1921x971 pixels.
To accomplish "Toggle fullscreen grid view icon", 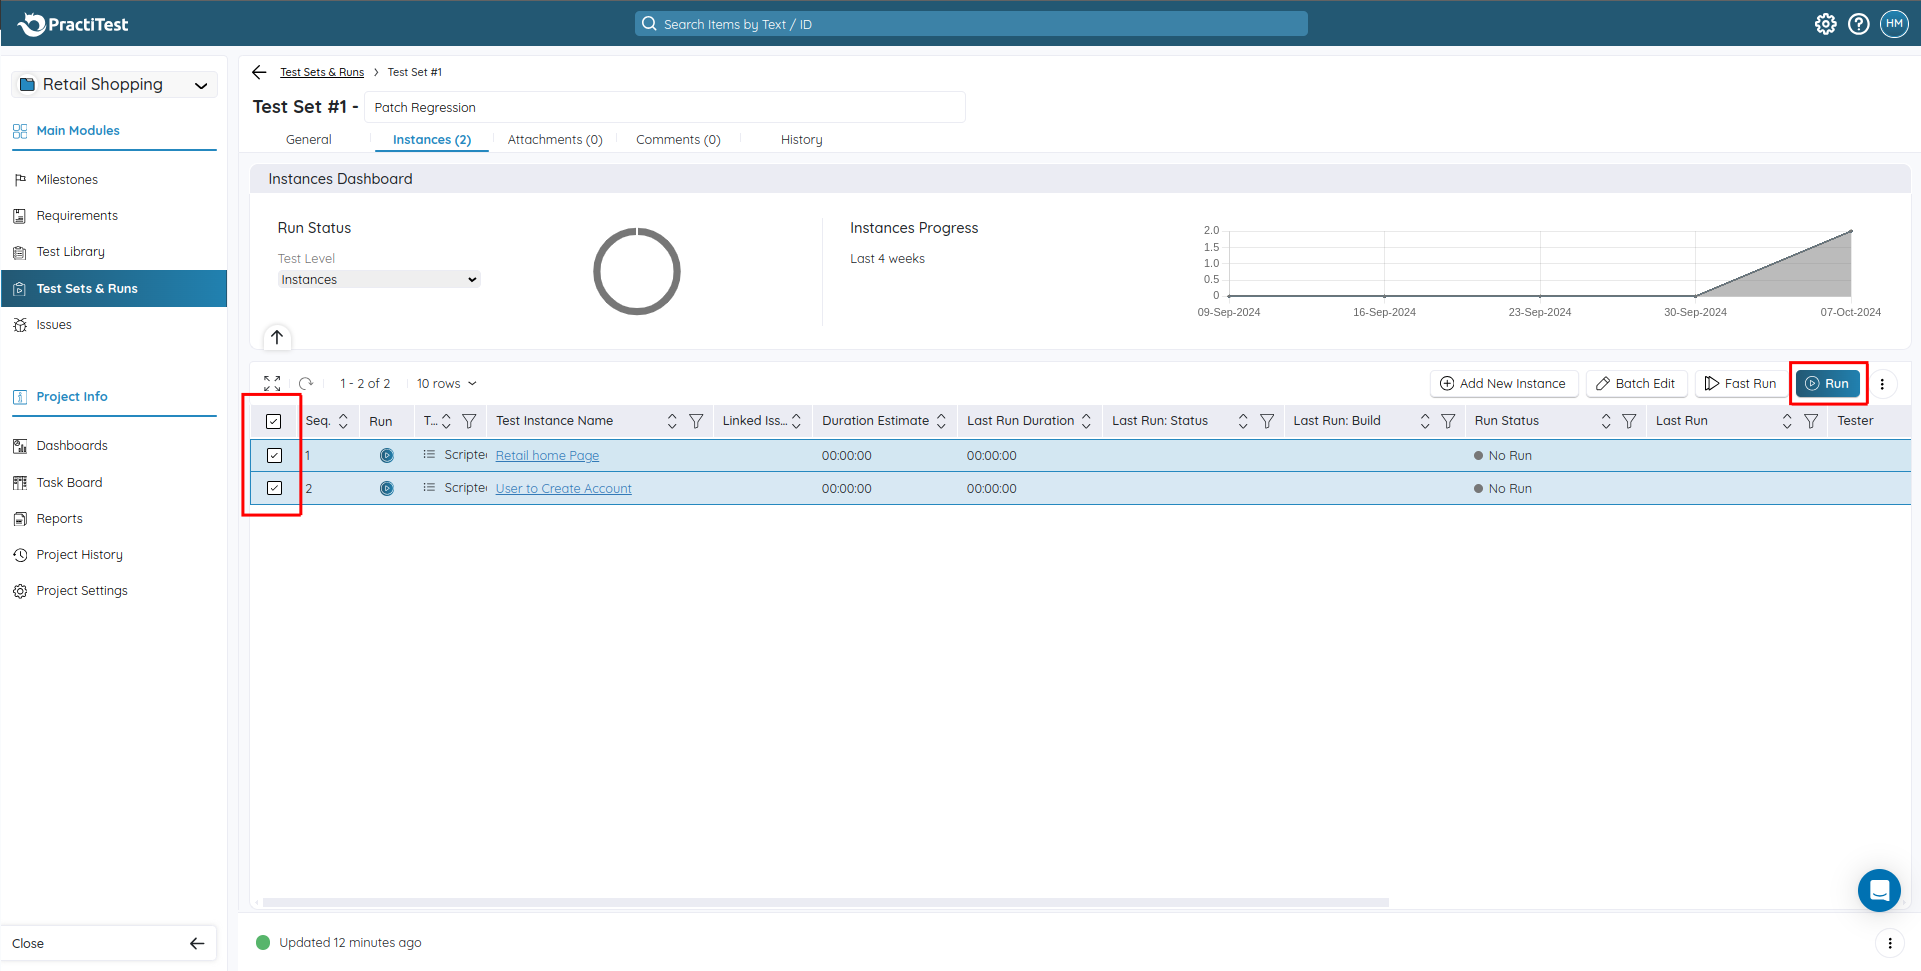I will pos(272,384).
